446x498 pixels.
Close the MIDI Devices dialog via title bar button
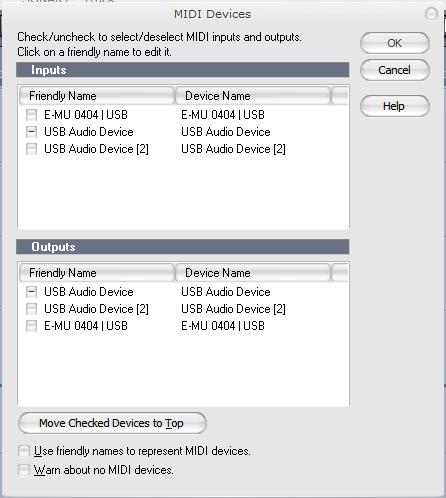pyautogui.click(x=431, y=14)
